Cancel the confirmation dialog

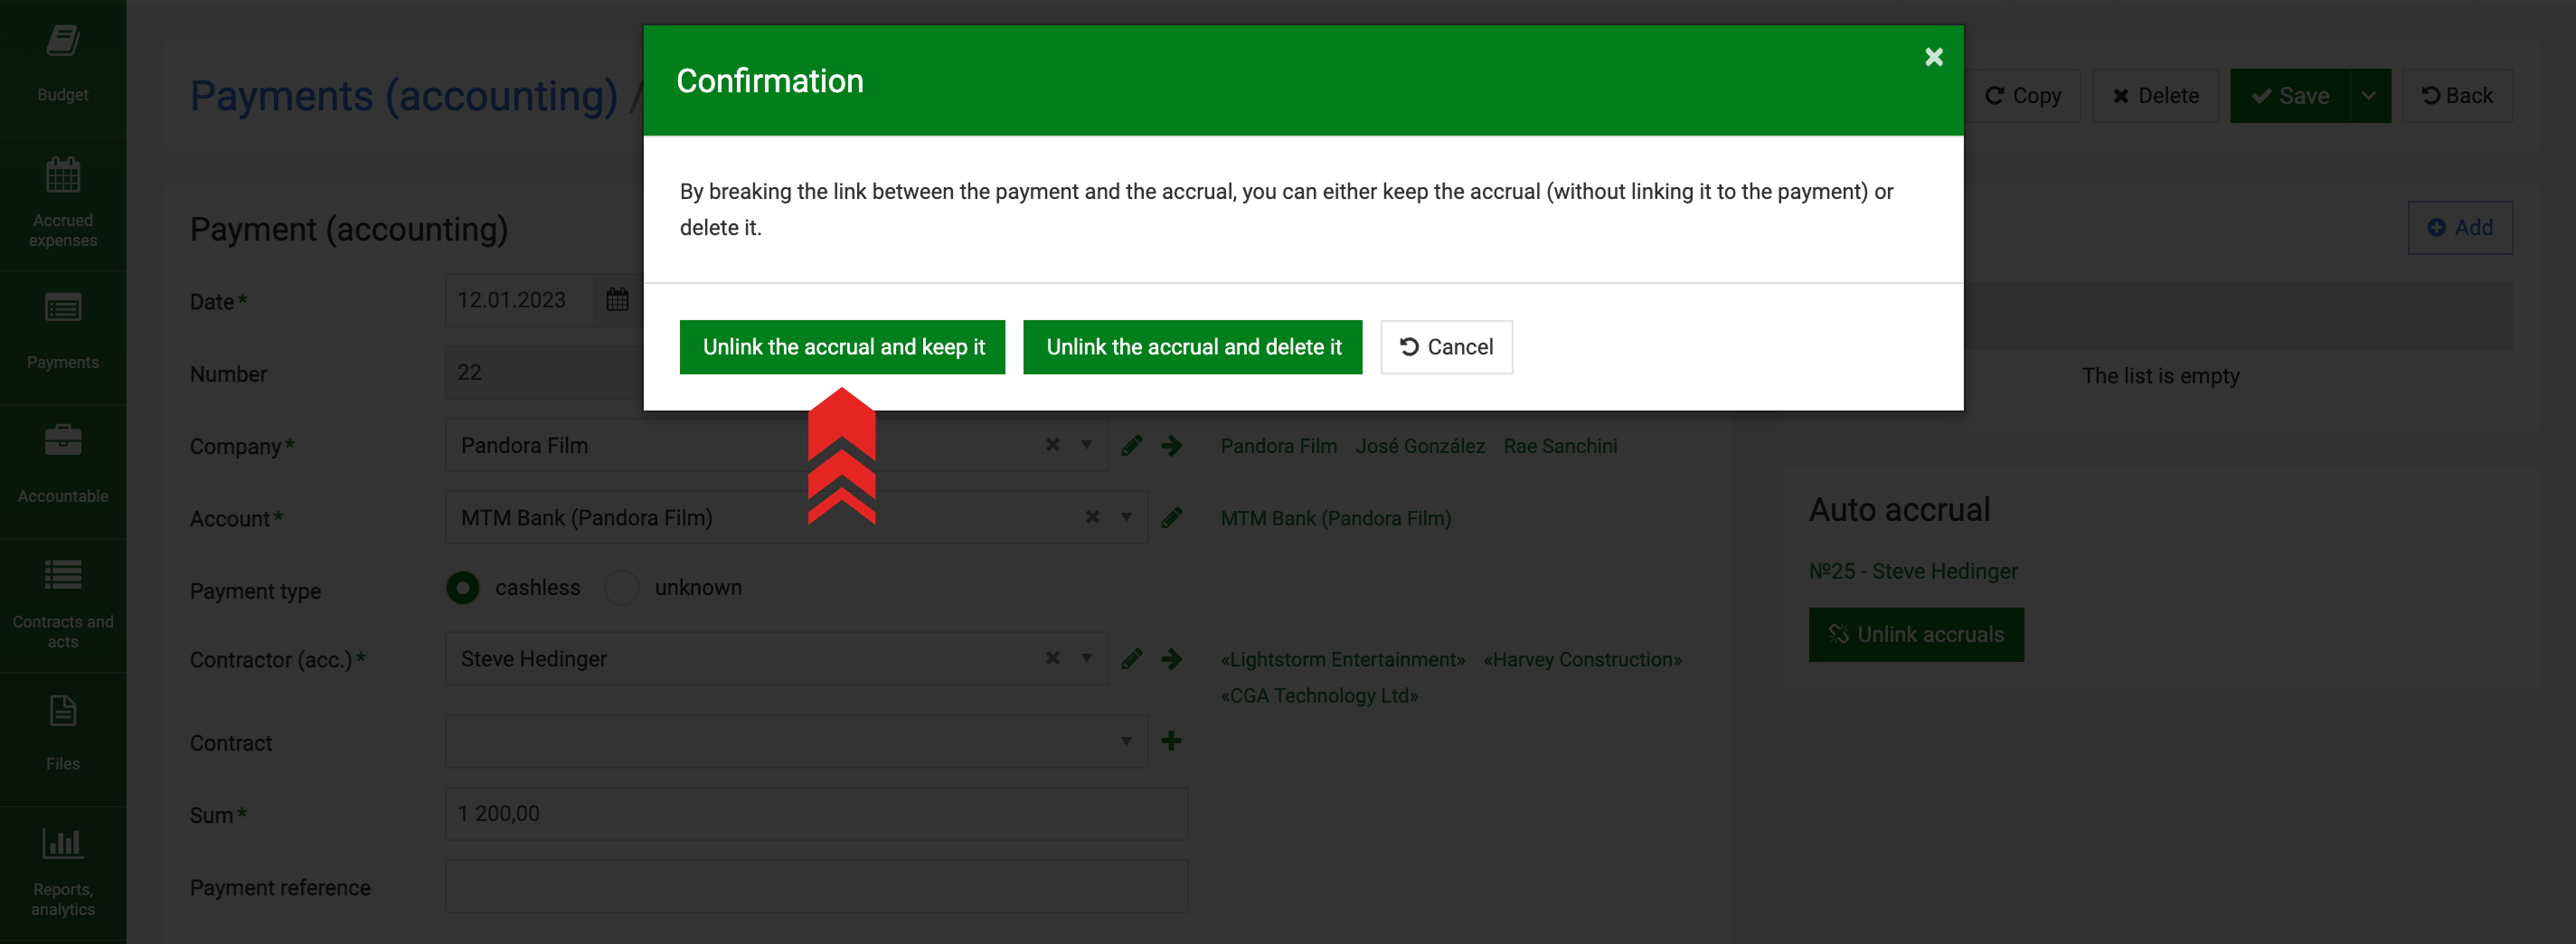point(1446,347)
